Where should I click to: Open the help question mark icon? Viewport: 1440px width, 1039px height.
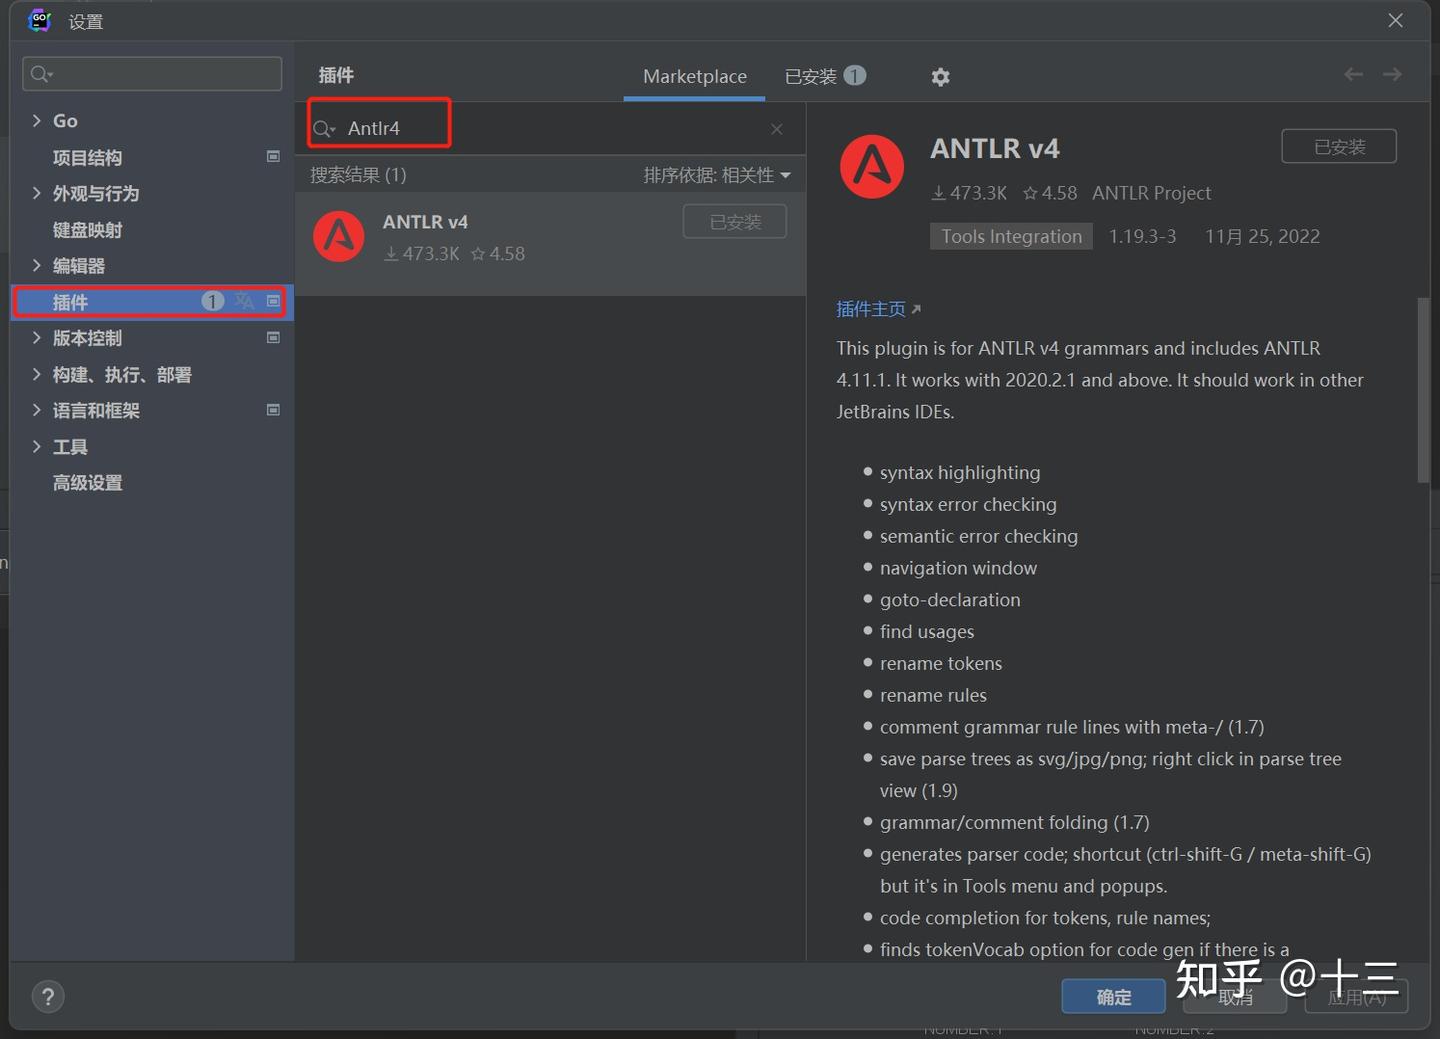click(47, 996)
